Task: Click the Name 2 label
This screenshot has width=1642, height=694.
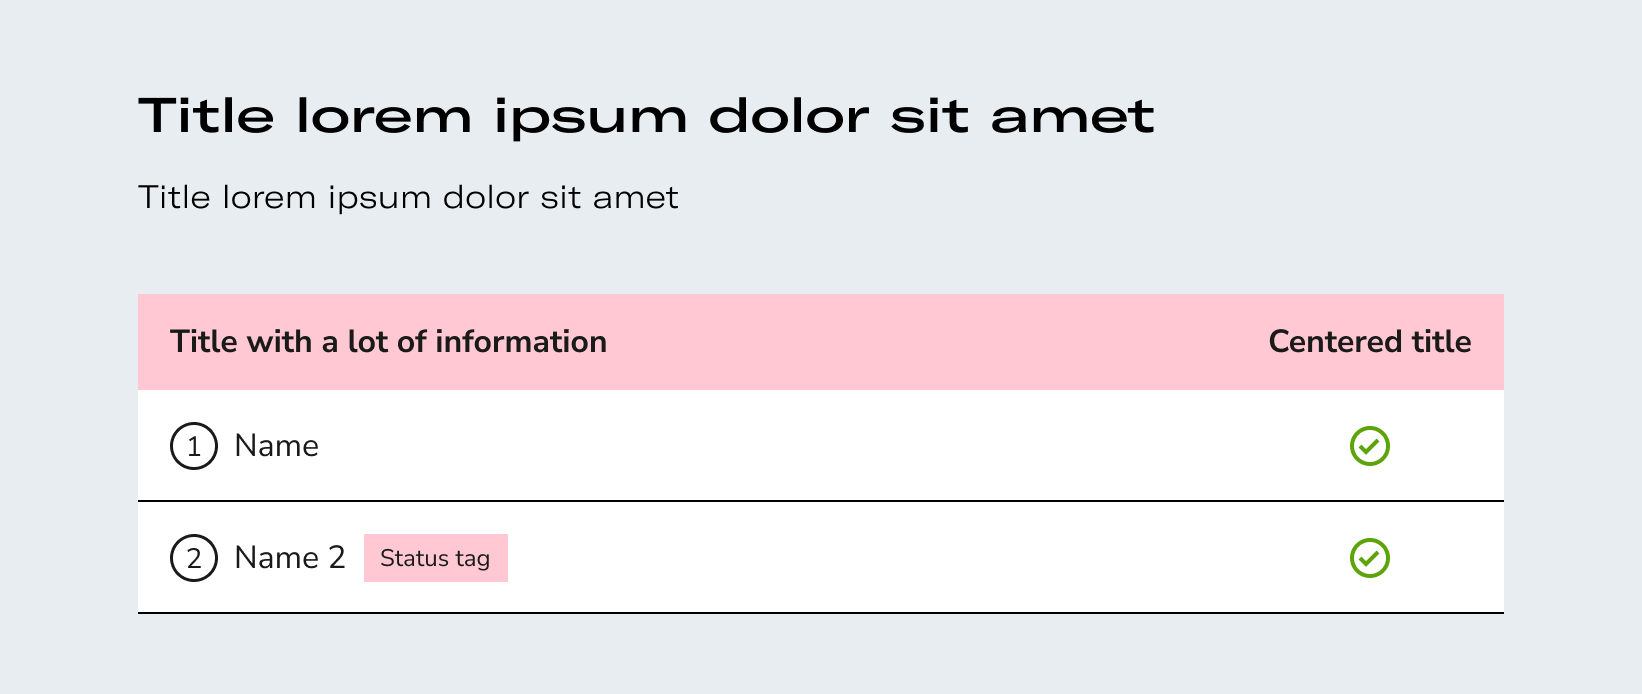Action: click(290, 558)
